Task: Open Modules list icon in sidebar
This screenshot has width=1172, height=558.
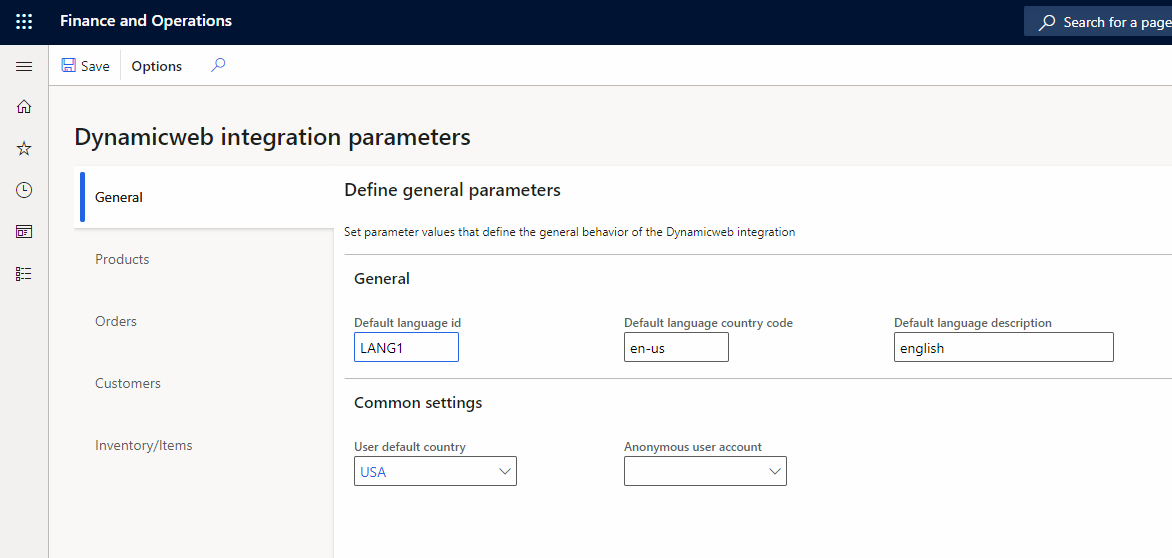Action: click(x=24, y=273)
